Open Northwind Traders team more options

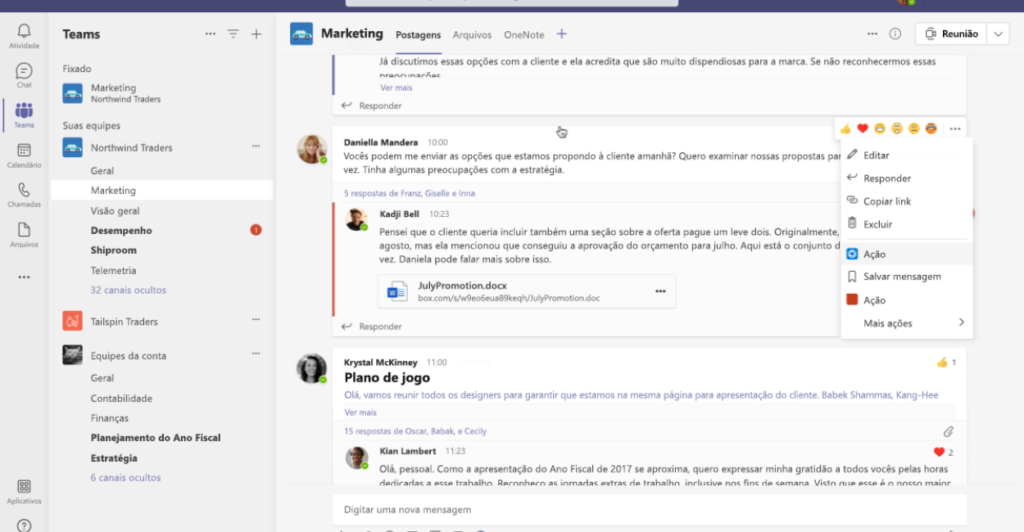pos(256,146)
